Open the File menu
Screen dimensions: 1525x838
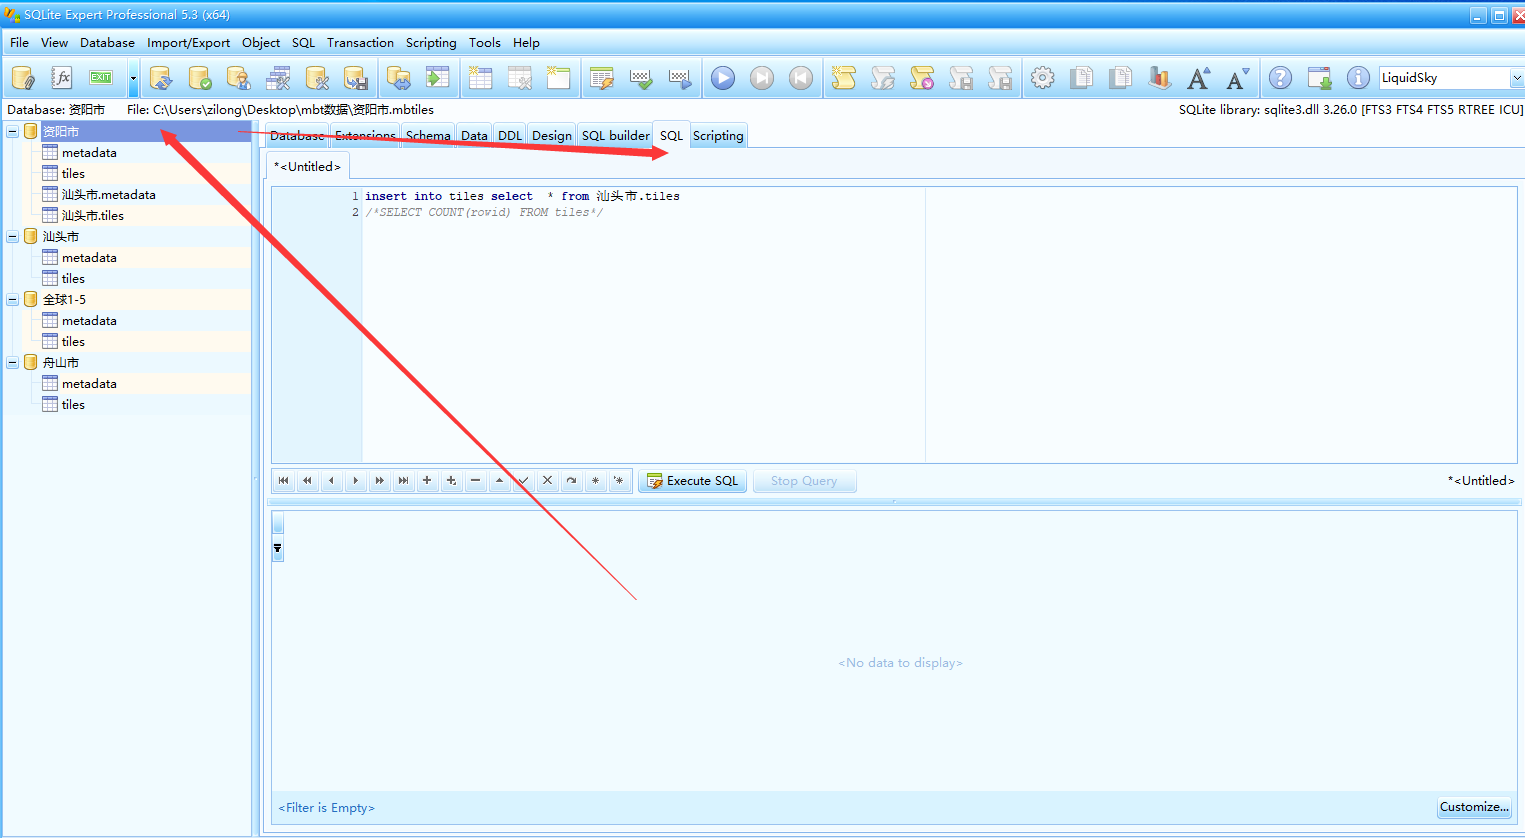pos(19,43)
